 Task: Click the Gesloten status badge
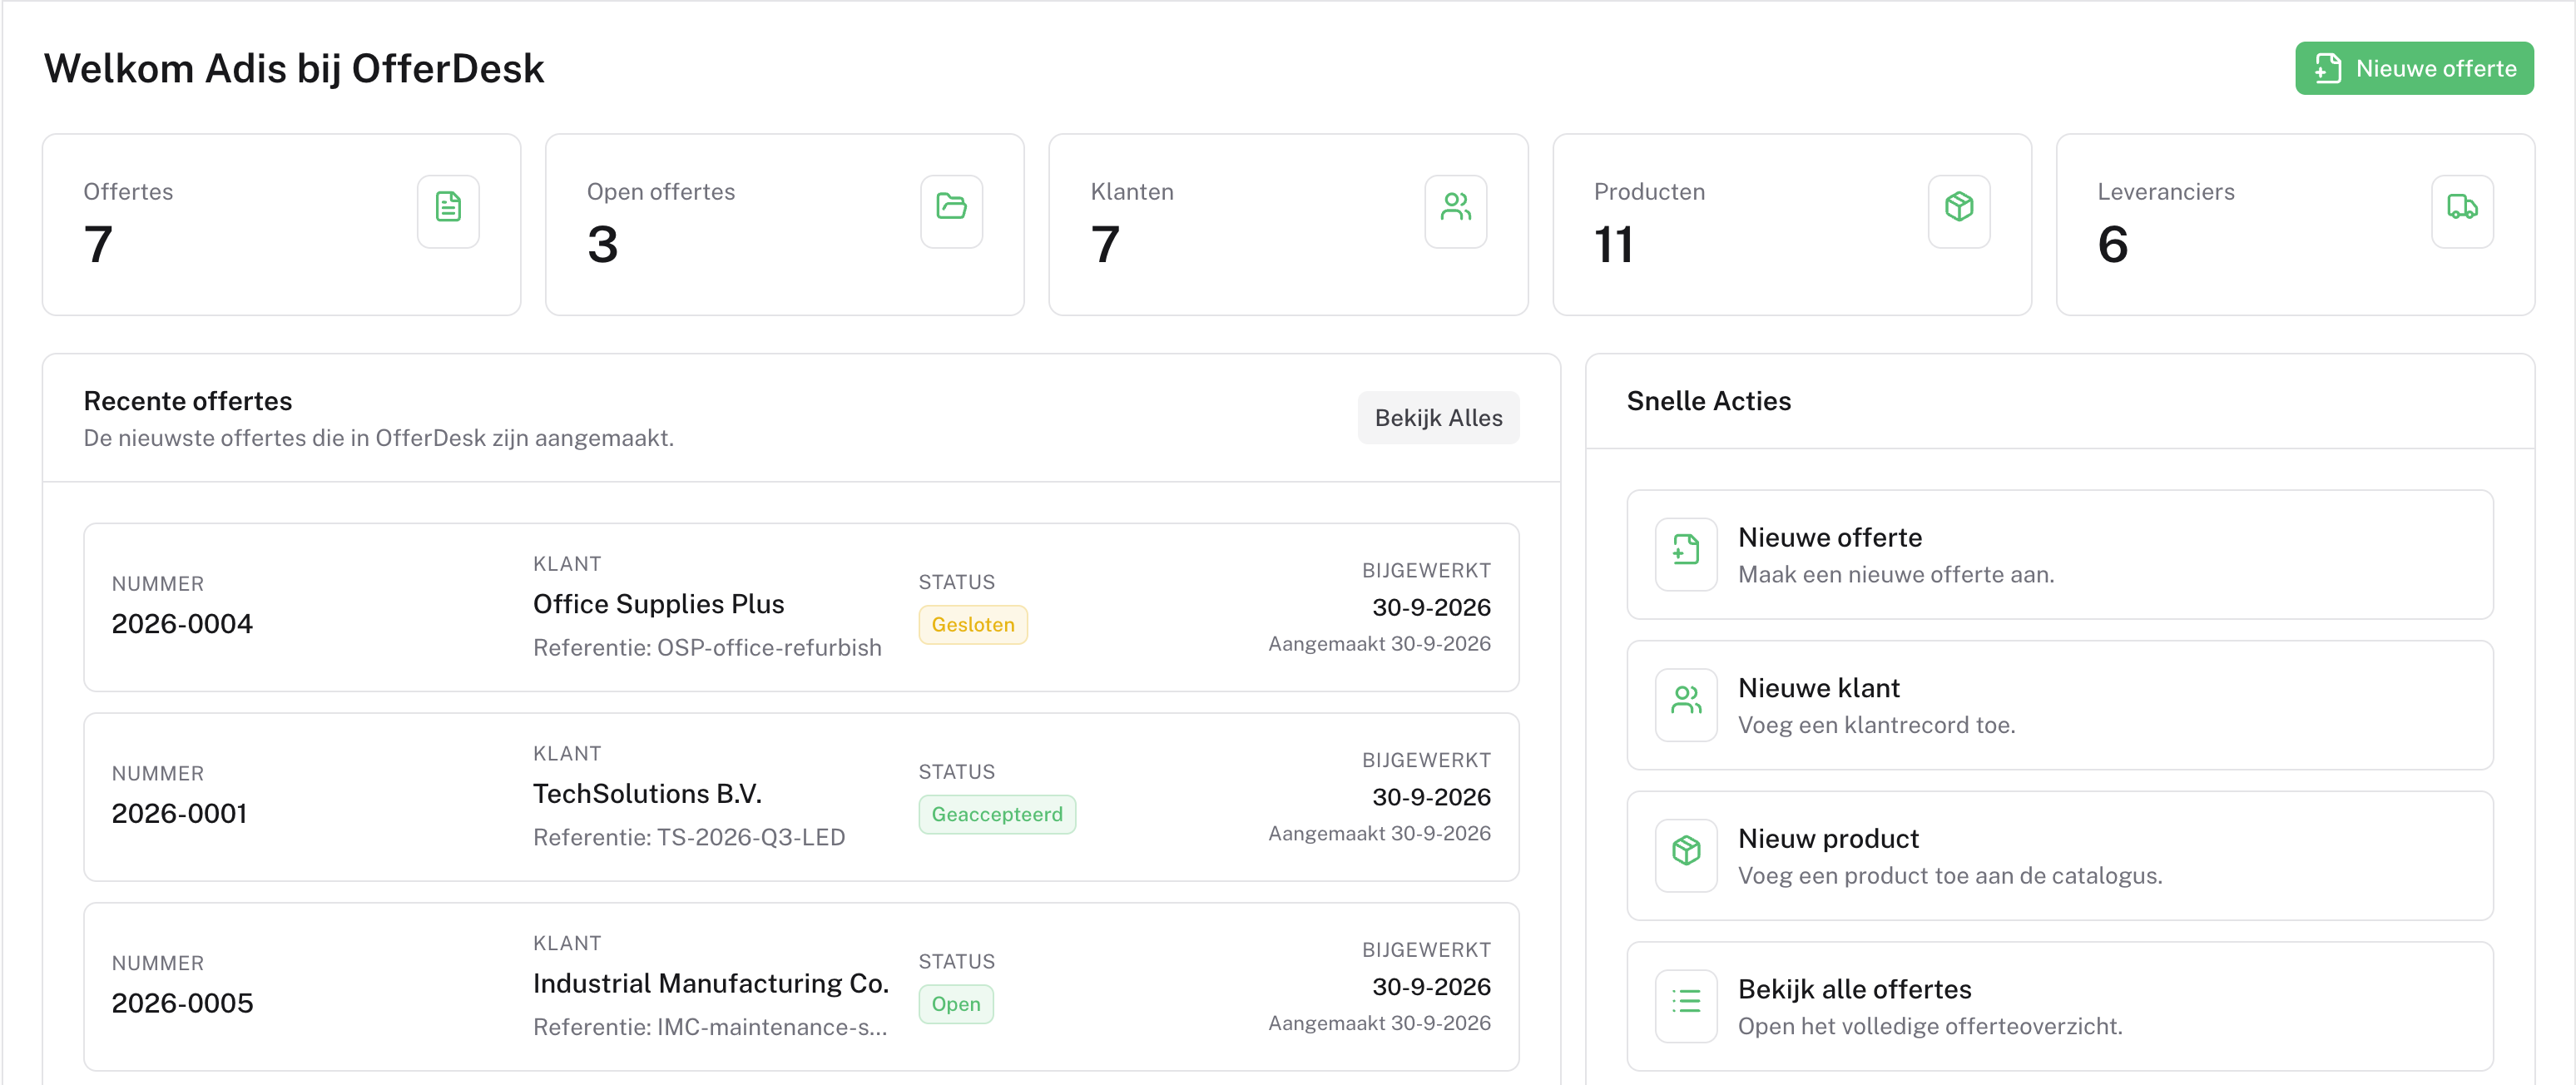[973, 625]
